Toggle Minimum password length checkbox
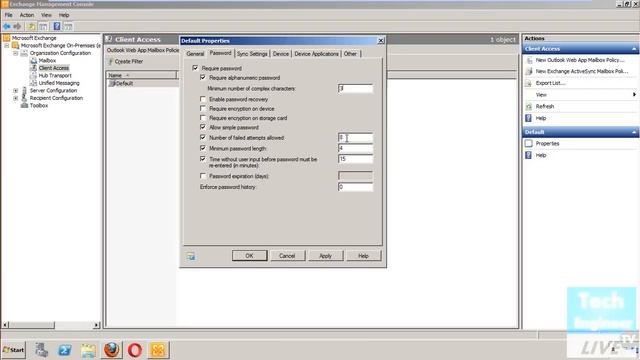 [203, 148]
